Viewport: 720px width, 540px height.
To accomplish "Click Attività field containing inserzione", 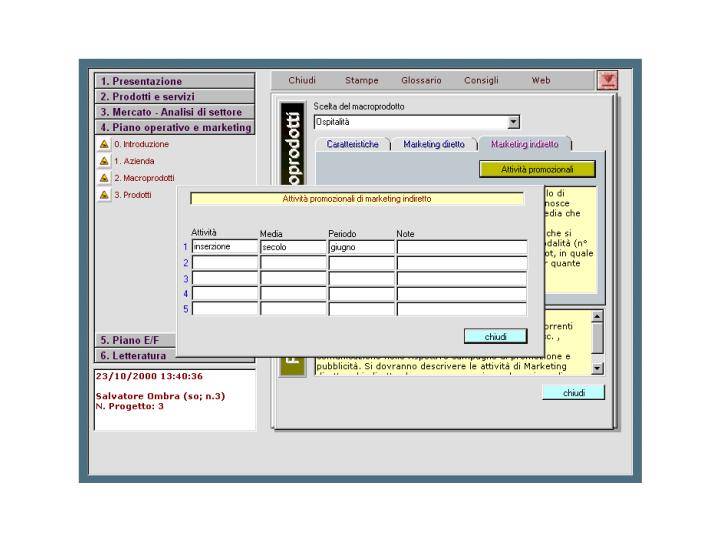I will [225, 247].
